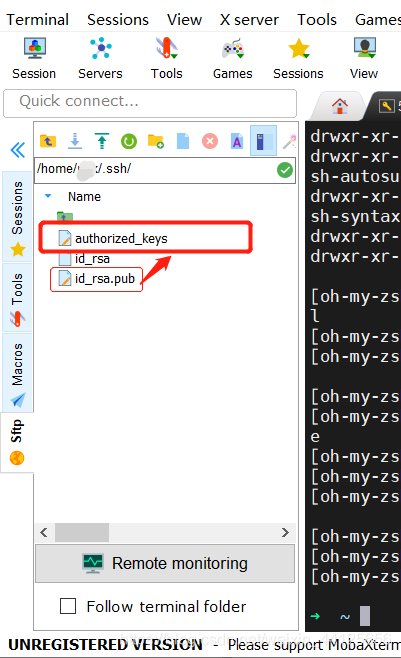Enable the Follow terminal folder checkbox
The height and width of the screenshot is (658, 401).
click(x=68, y=606)
